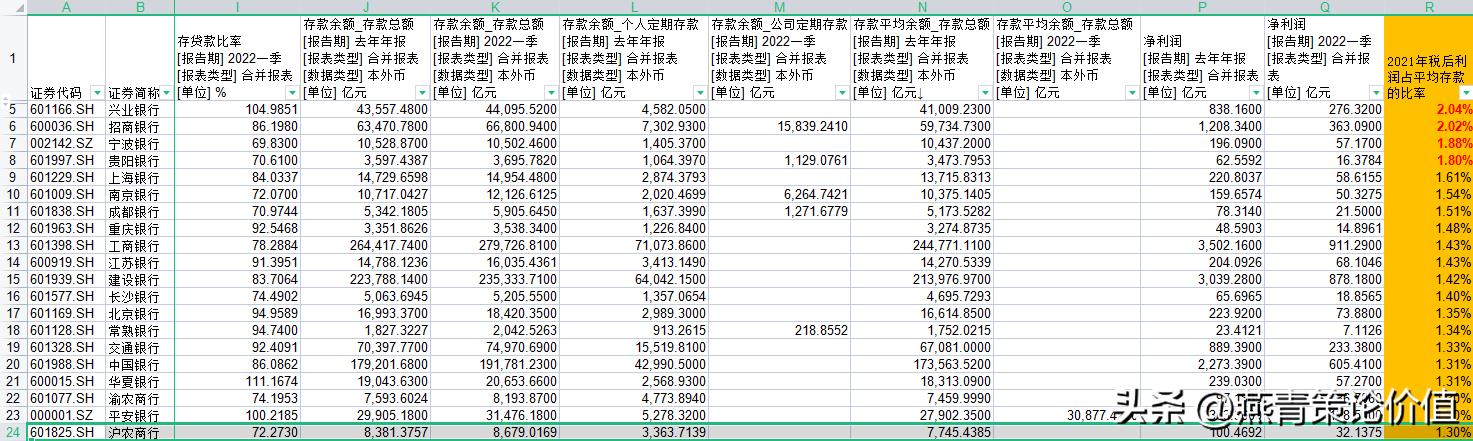Image resolution: width=1473 pixels, height=441 pixels.
Task: Select column K header
Action: pyautogui.click(x=494, y=7)
